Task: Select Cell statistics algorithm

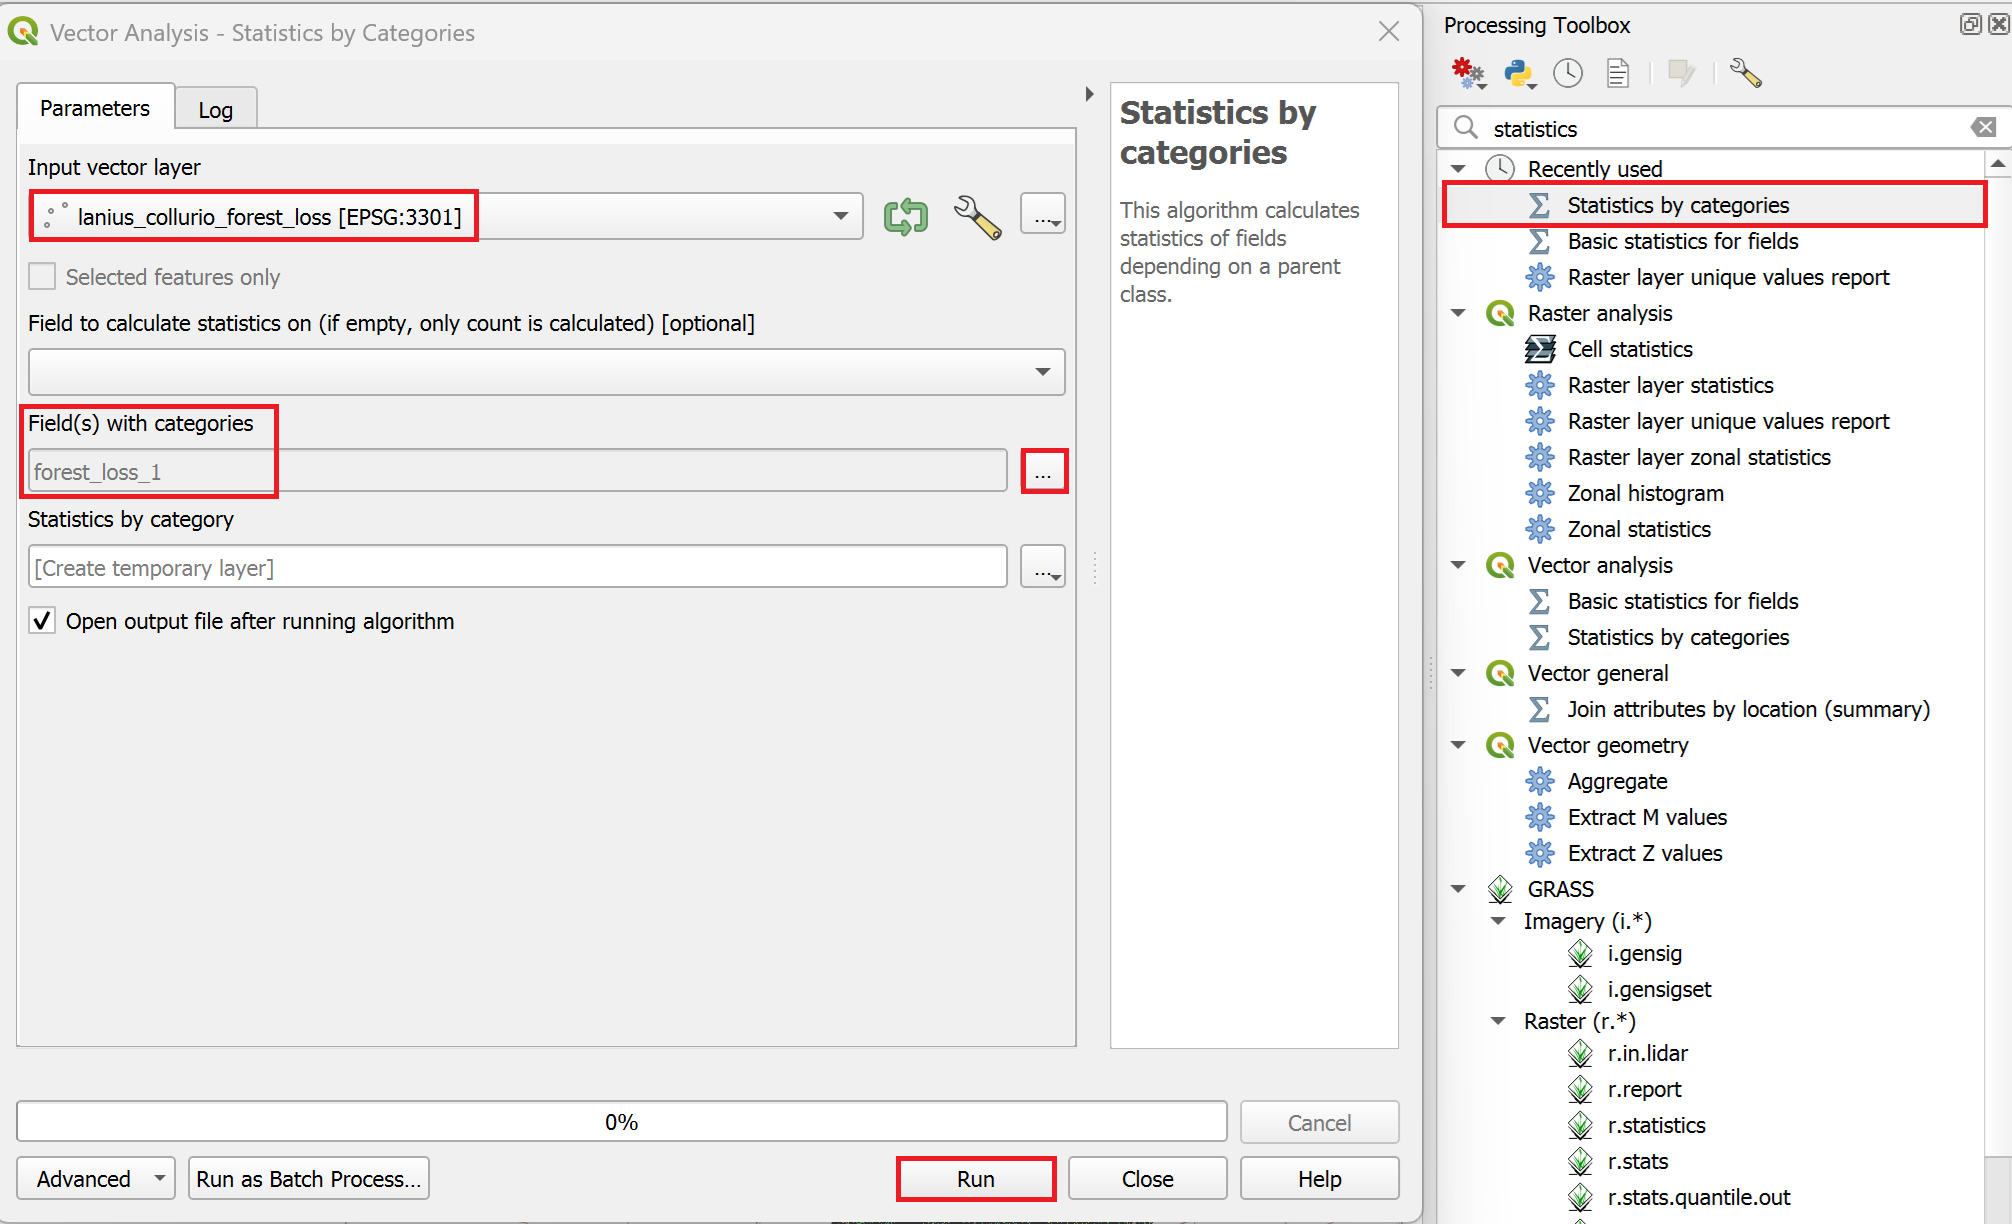Action: point(1630,349)
